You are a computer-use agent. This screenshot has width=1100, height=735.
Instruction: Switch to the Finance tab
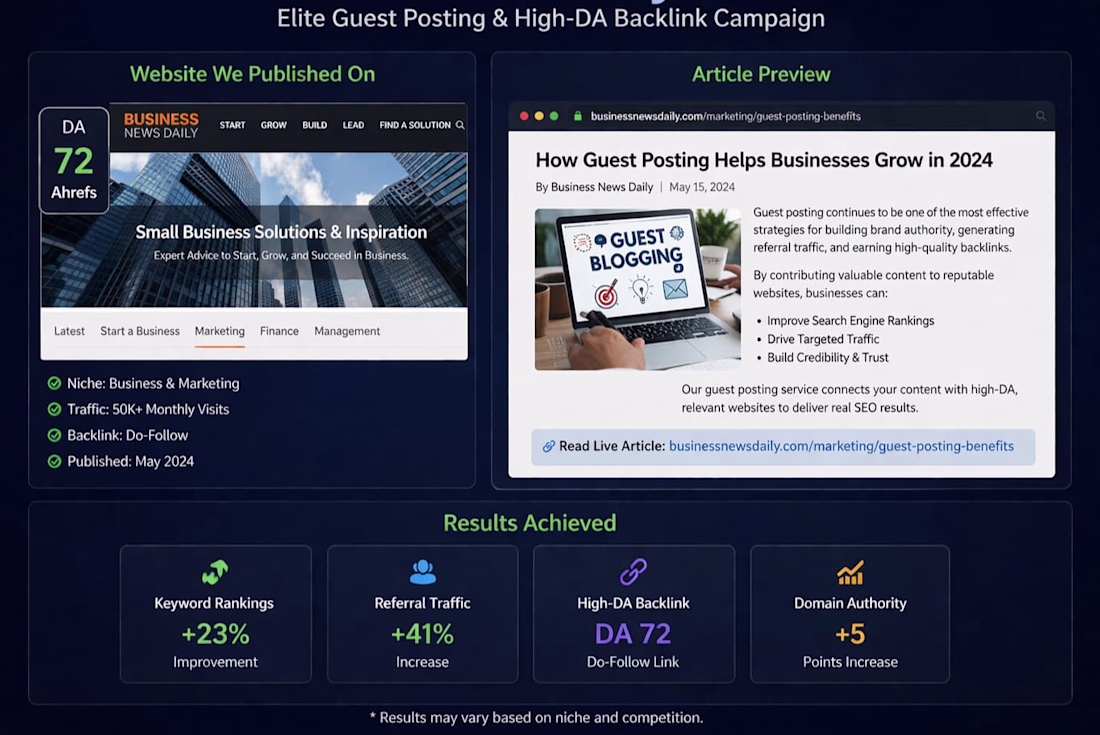279,331
